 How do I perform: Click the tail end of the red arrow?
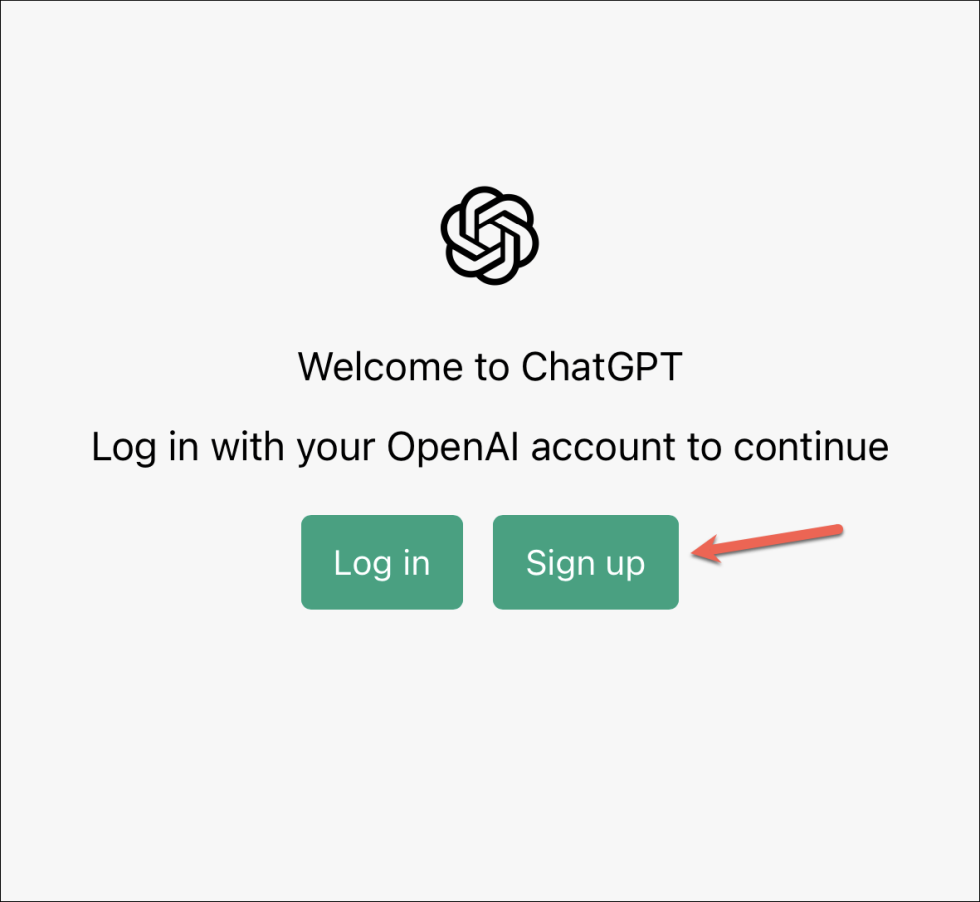click(836, 530)
